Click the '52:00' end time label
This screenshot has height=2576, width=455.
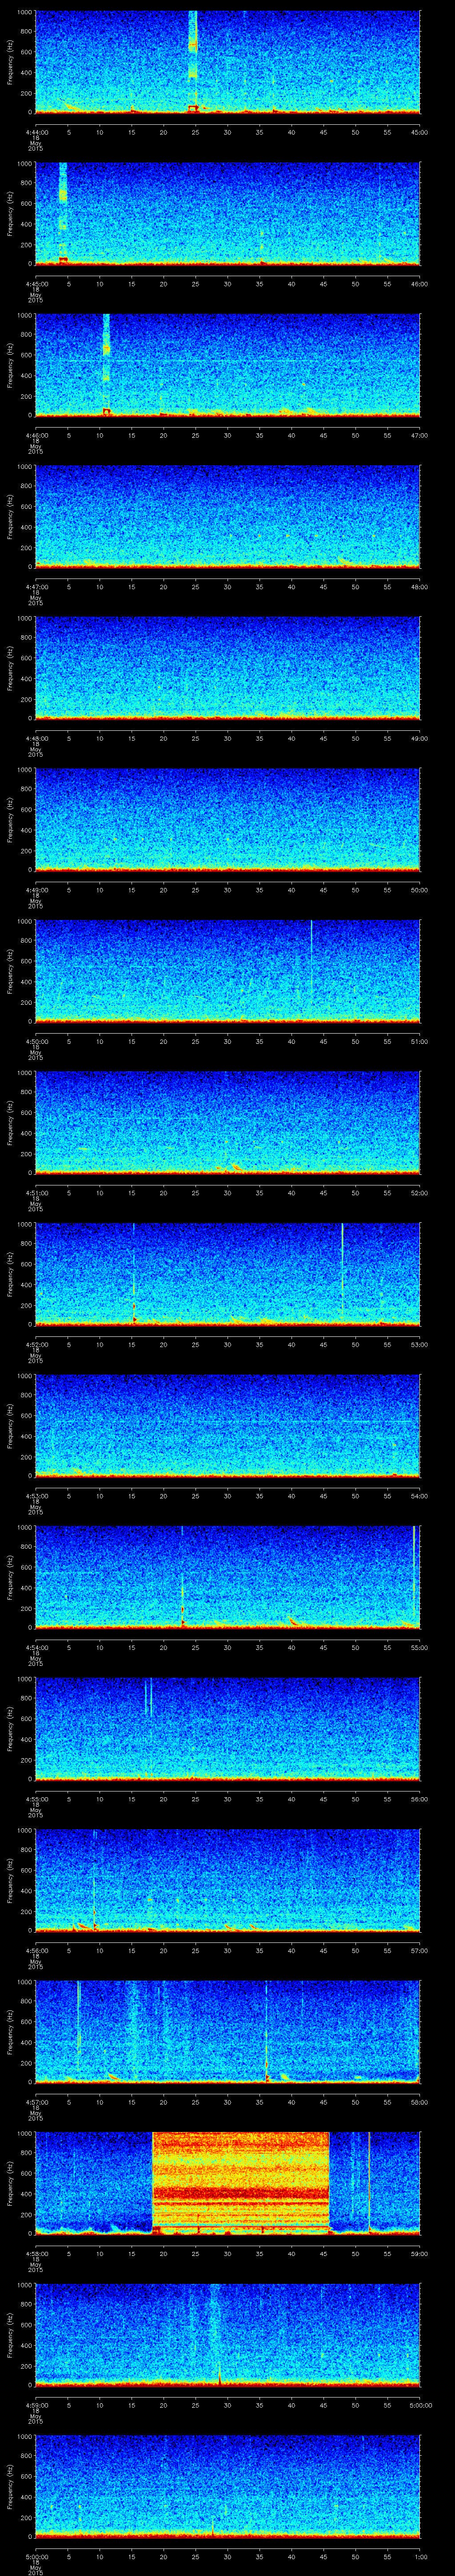tap(419, 1193)
